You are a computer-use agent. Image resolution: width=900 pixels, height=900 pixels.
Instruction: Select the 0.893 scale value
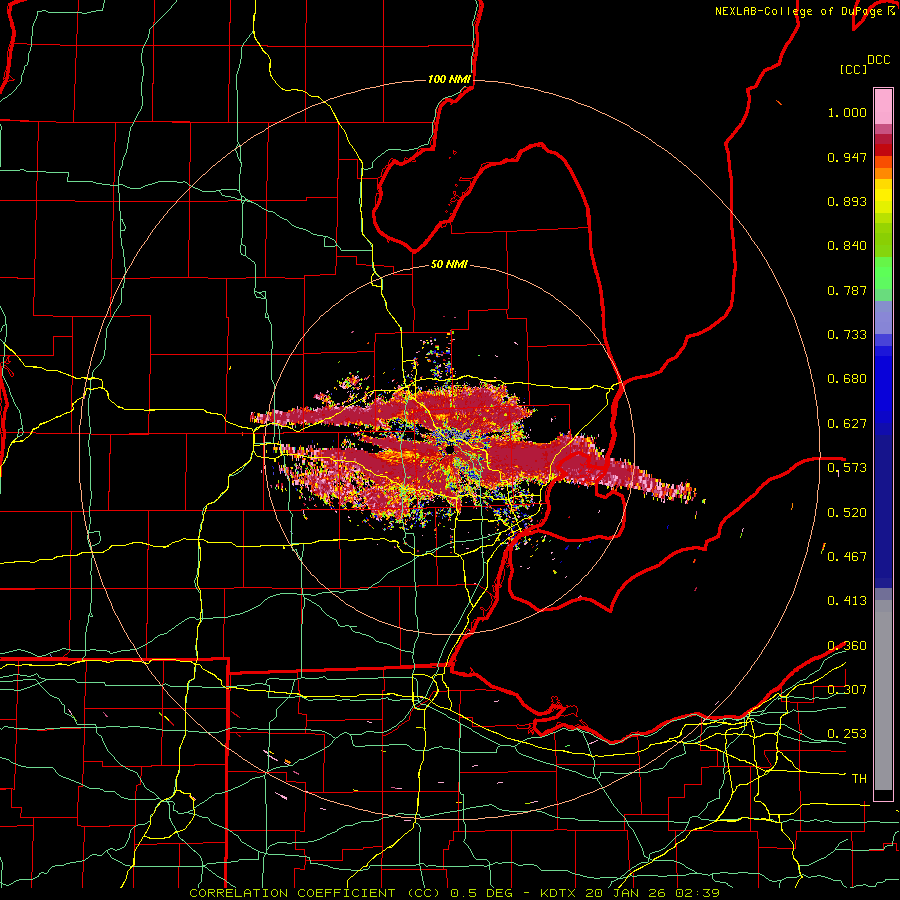[x=847, y=201]
